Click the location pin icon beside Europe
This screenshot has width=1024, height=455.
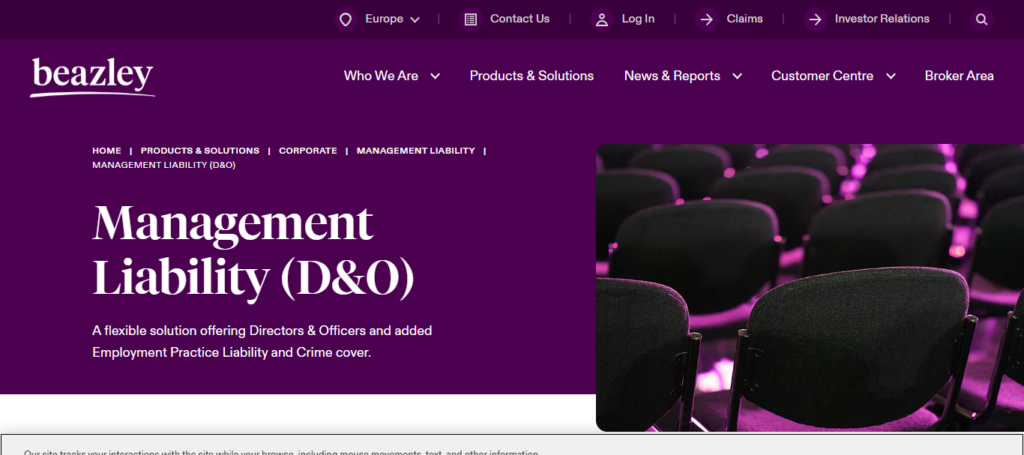pos(345,19)
